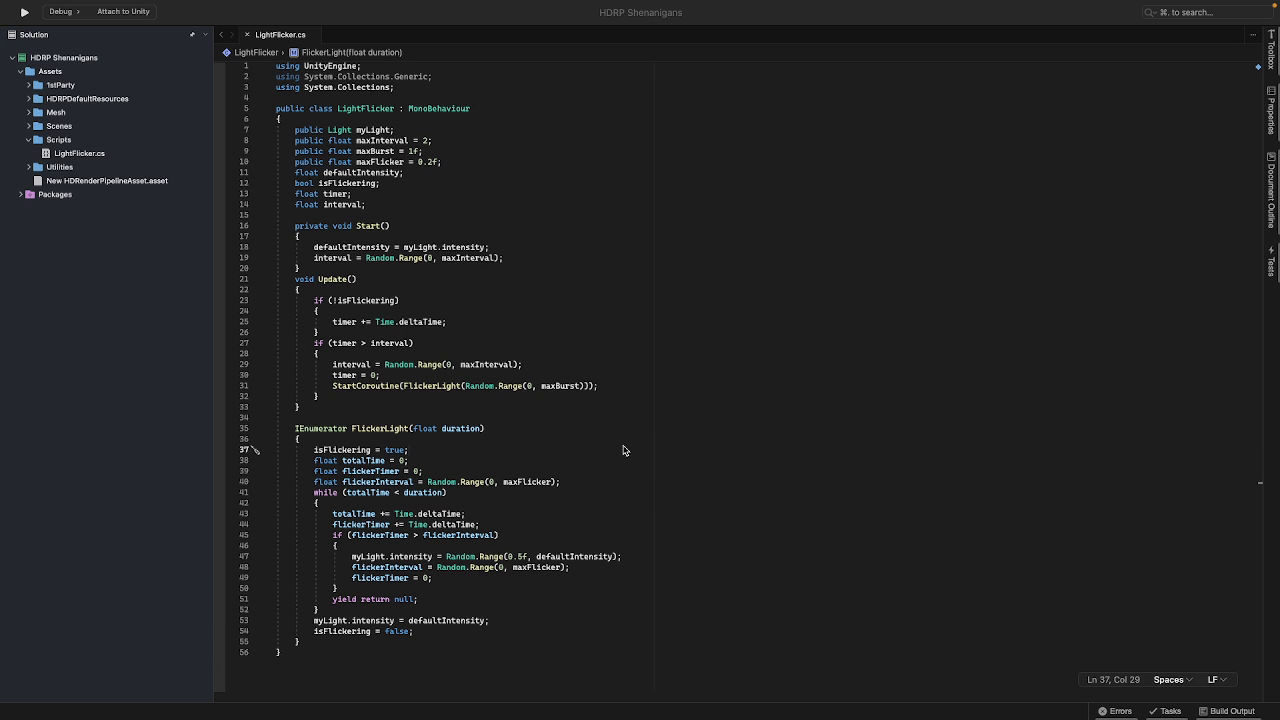Image resolution: width=1280 pixels, height=720 pixels.
Task: Click Attach to Unity target
Action: [x=123, y=12]
